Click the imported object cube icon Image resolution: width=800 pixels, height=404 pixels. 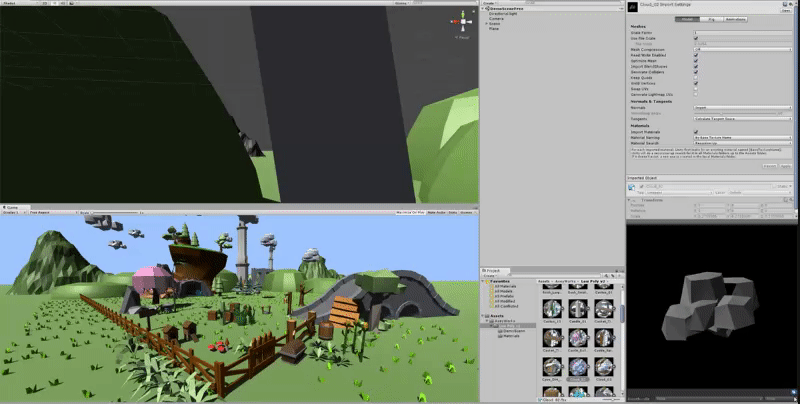[x=632, y=187]
